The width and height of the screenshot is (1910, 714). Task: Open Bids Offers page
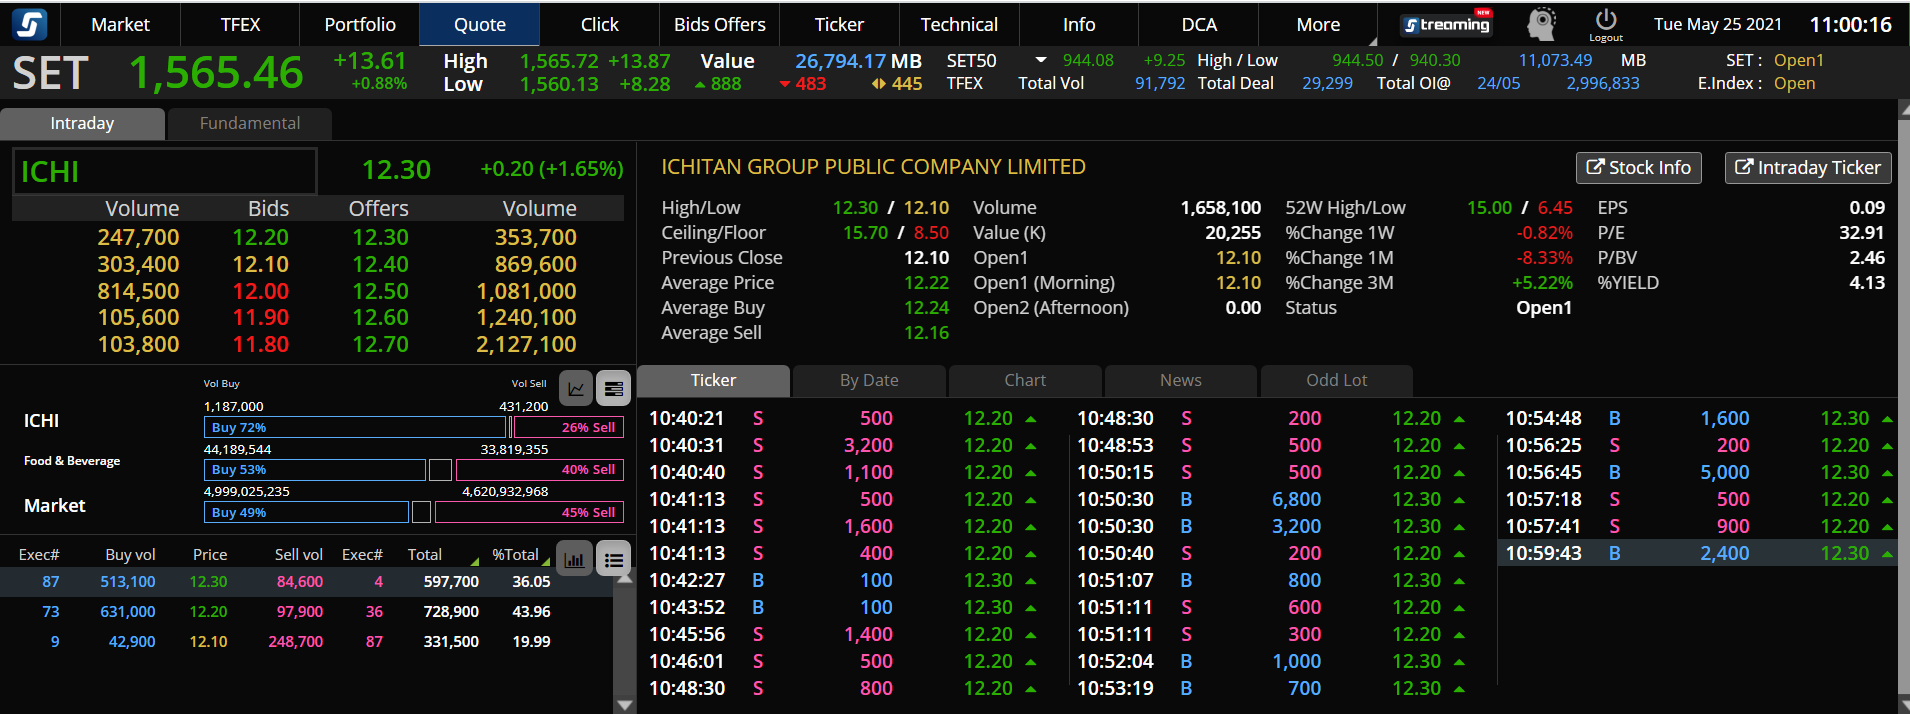(x=720, y=24)
